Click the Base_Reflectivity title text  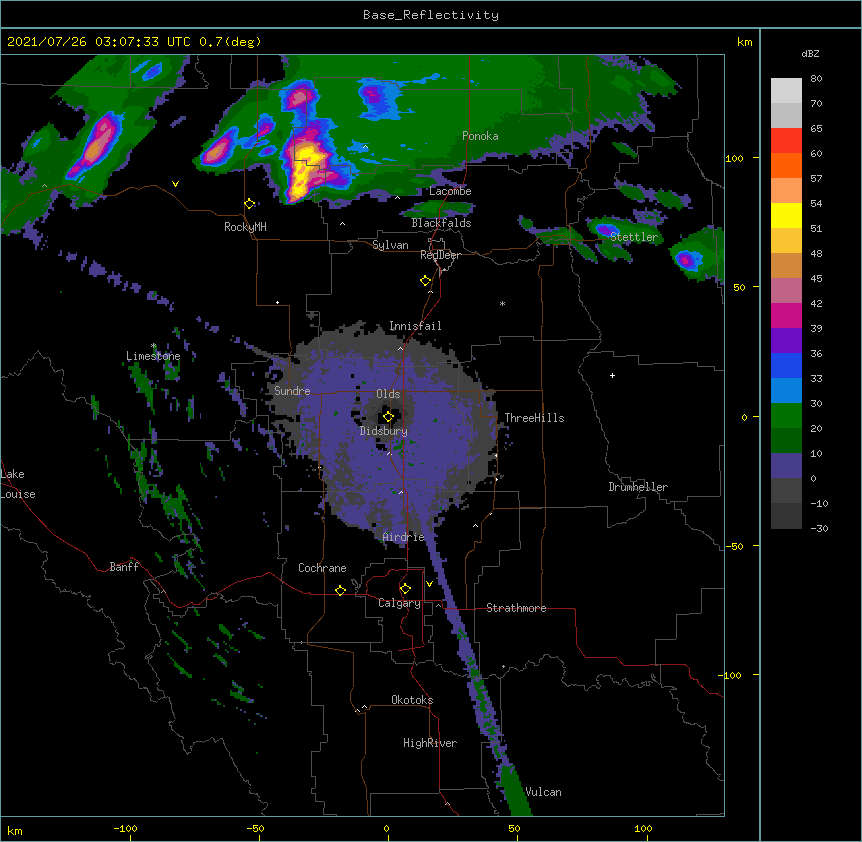(430, 15)
